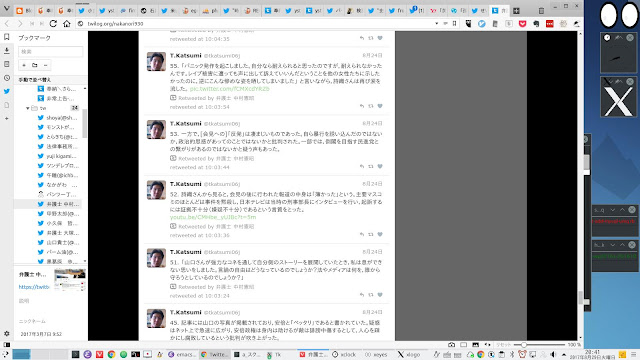Create a new bookmark folder
This screenshot has width=640, height=360.
[35, 65]
